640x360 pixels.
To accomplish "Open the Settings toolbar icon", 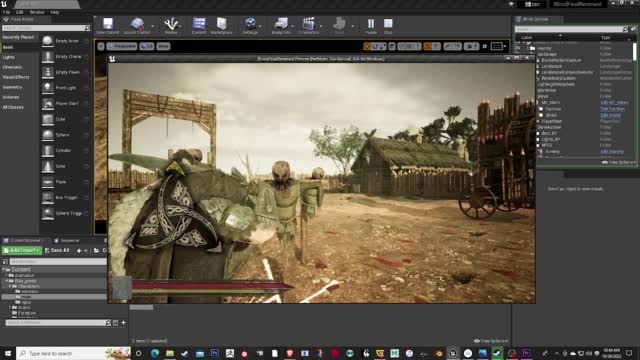I will point(250,25).
